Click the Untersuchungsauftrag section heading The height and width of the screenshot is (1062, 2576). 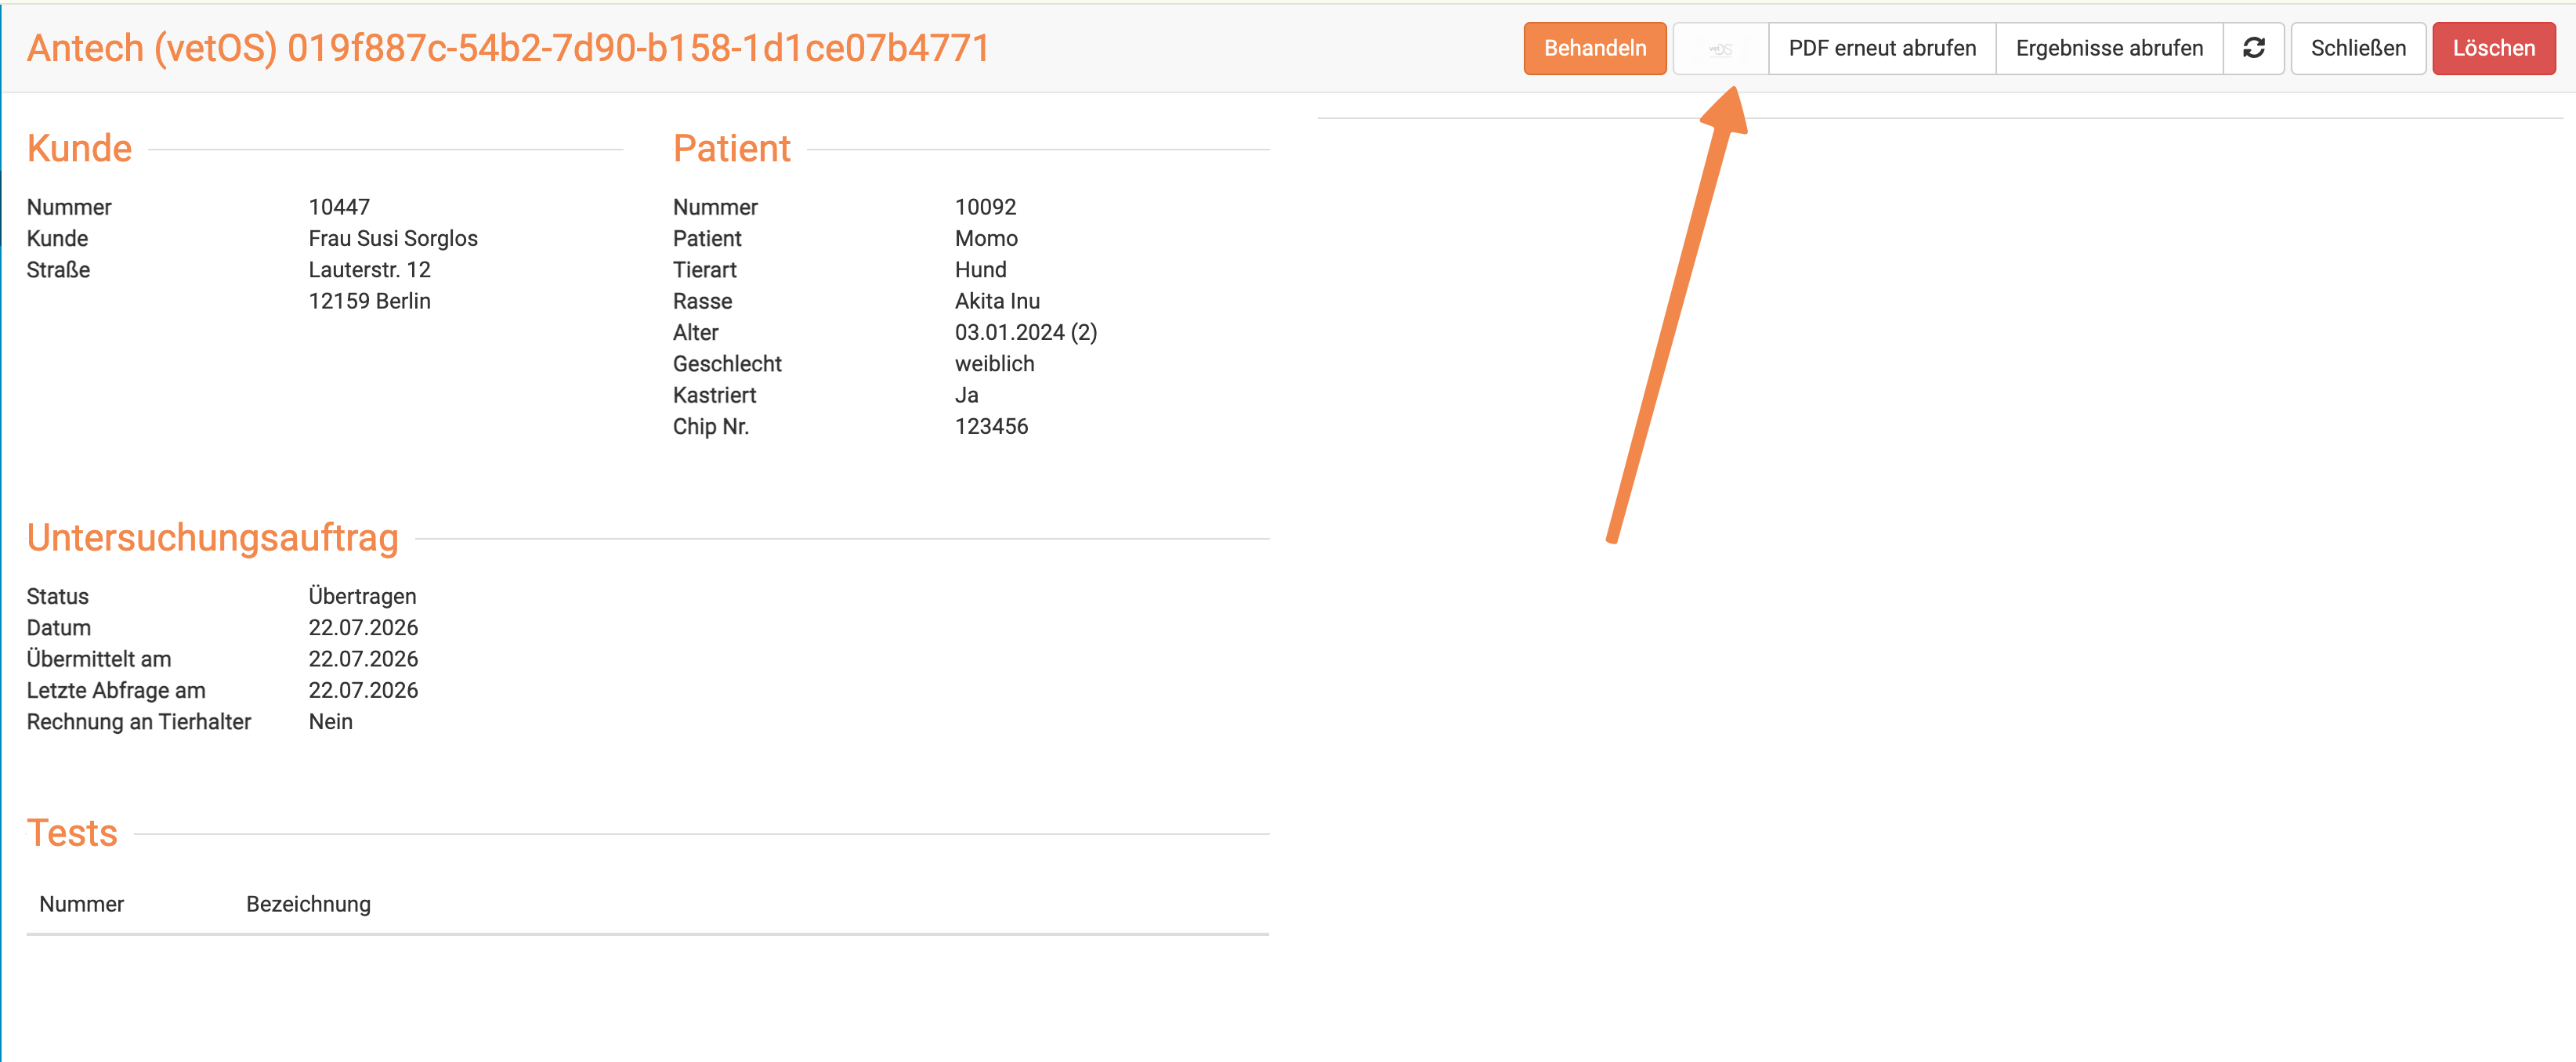tap(212, 538)
